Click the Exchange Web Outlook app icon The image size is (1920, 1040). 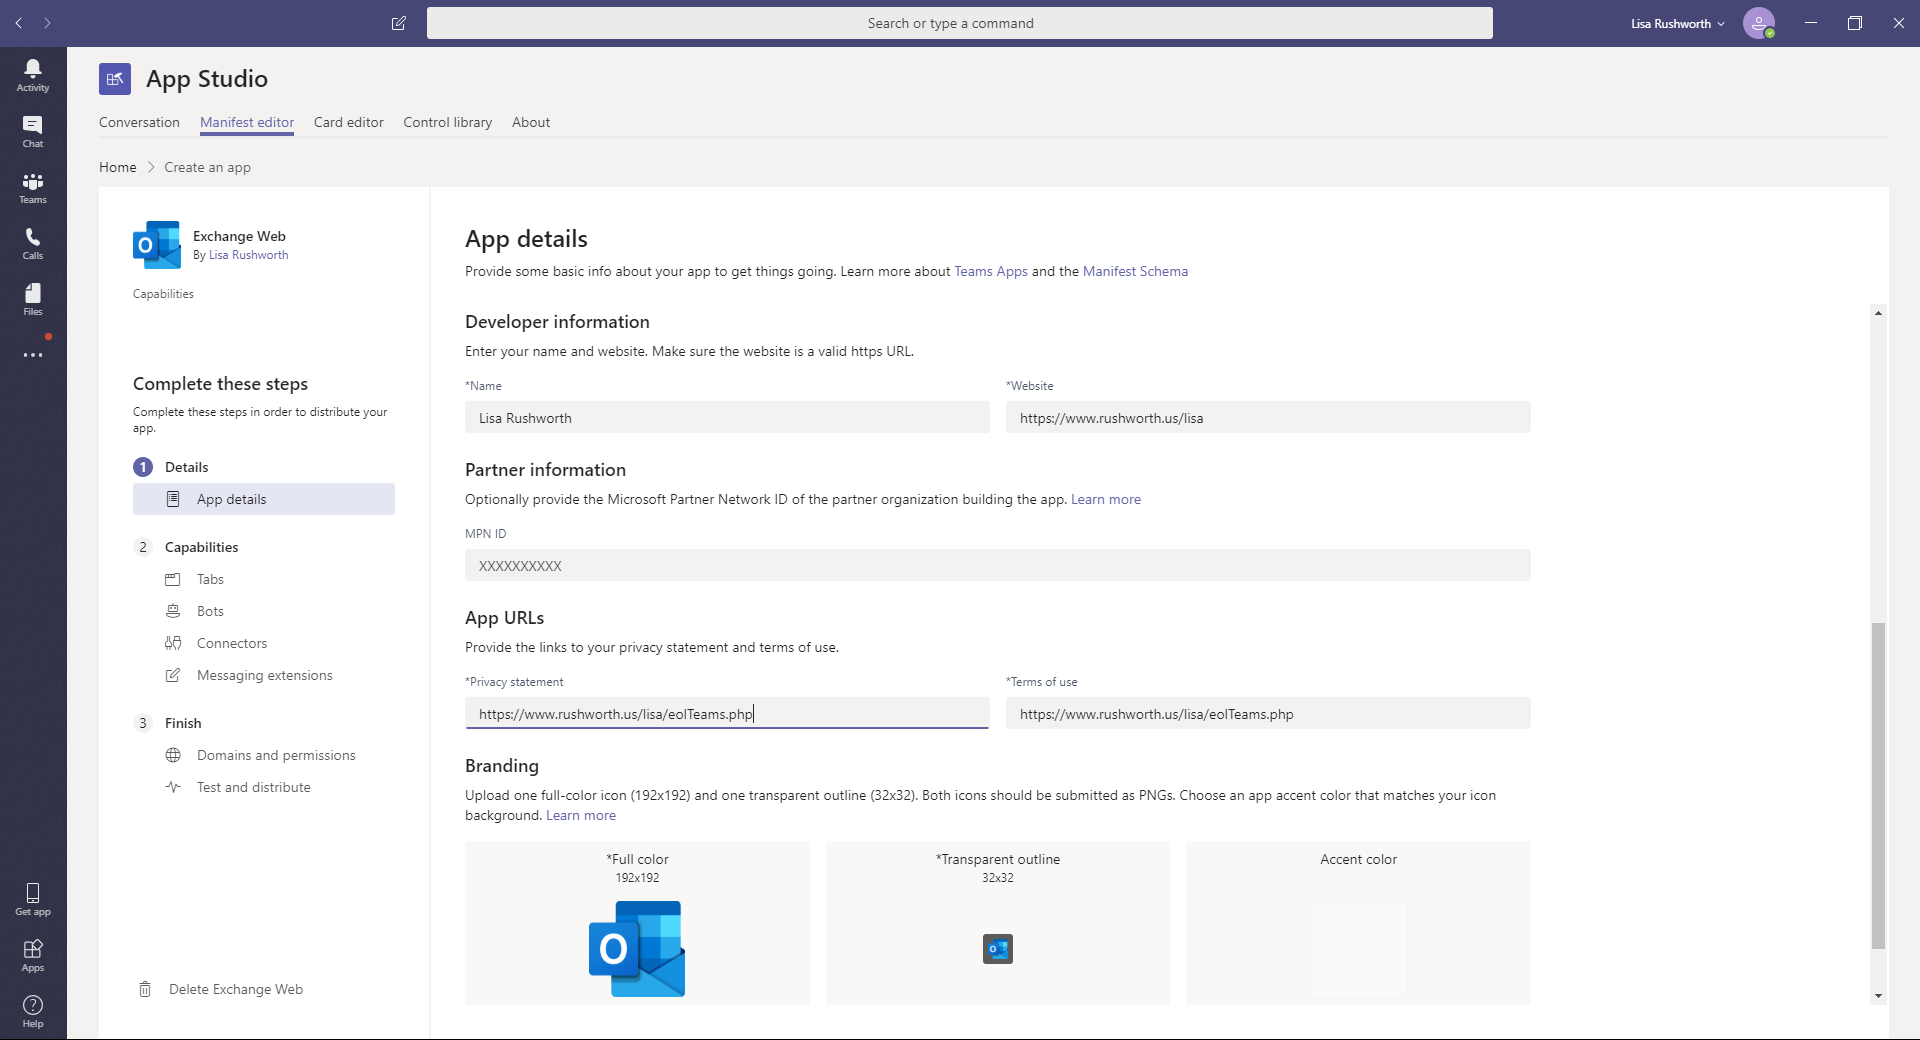pyautogui.click(x=156, y=245)
